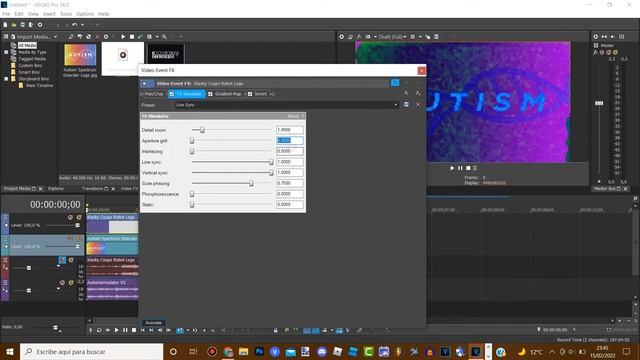Open the video preview properties gear icon
Viewport: 640px width, 360px height.
point(342,37)
